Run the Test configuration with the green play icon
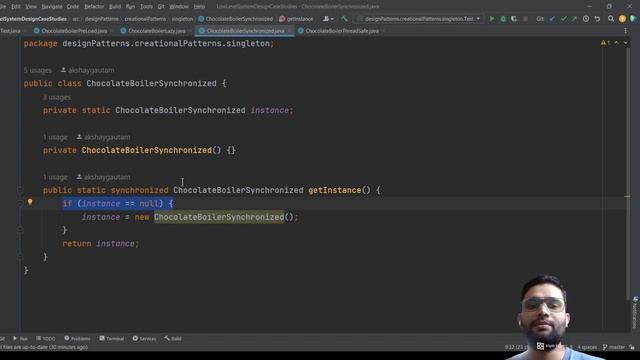Image resolution: width=640 pixels, height=360 pixels. coord(491,19)
